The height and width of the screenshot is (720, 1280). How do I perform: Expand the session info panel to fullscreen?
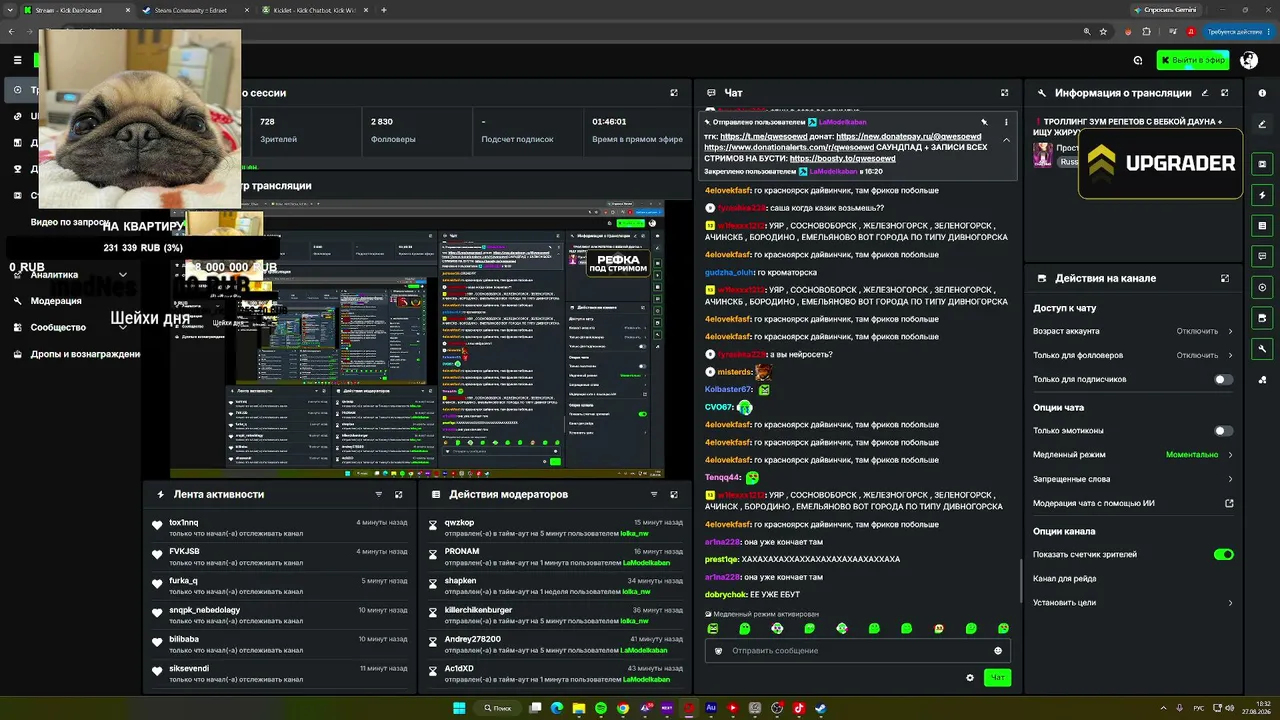674,93
